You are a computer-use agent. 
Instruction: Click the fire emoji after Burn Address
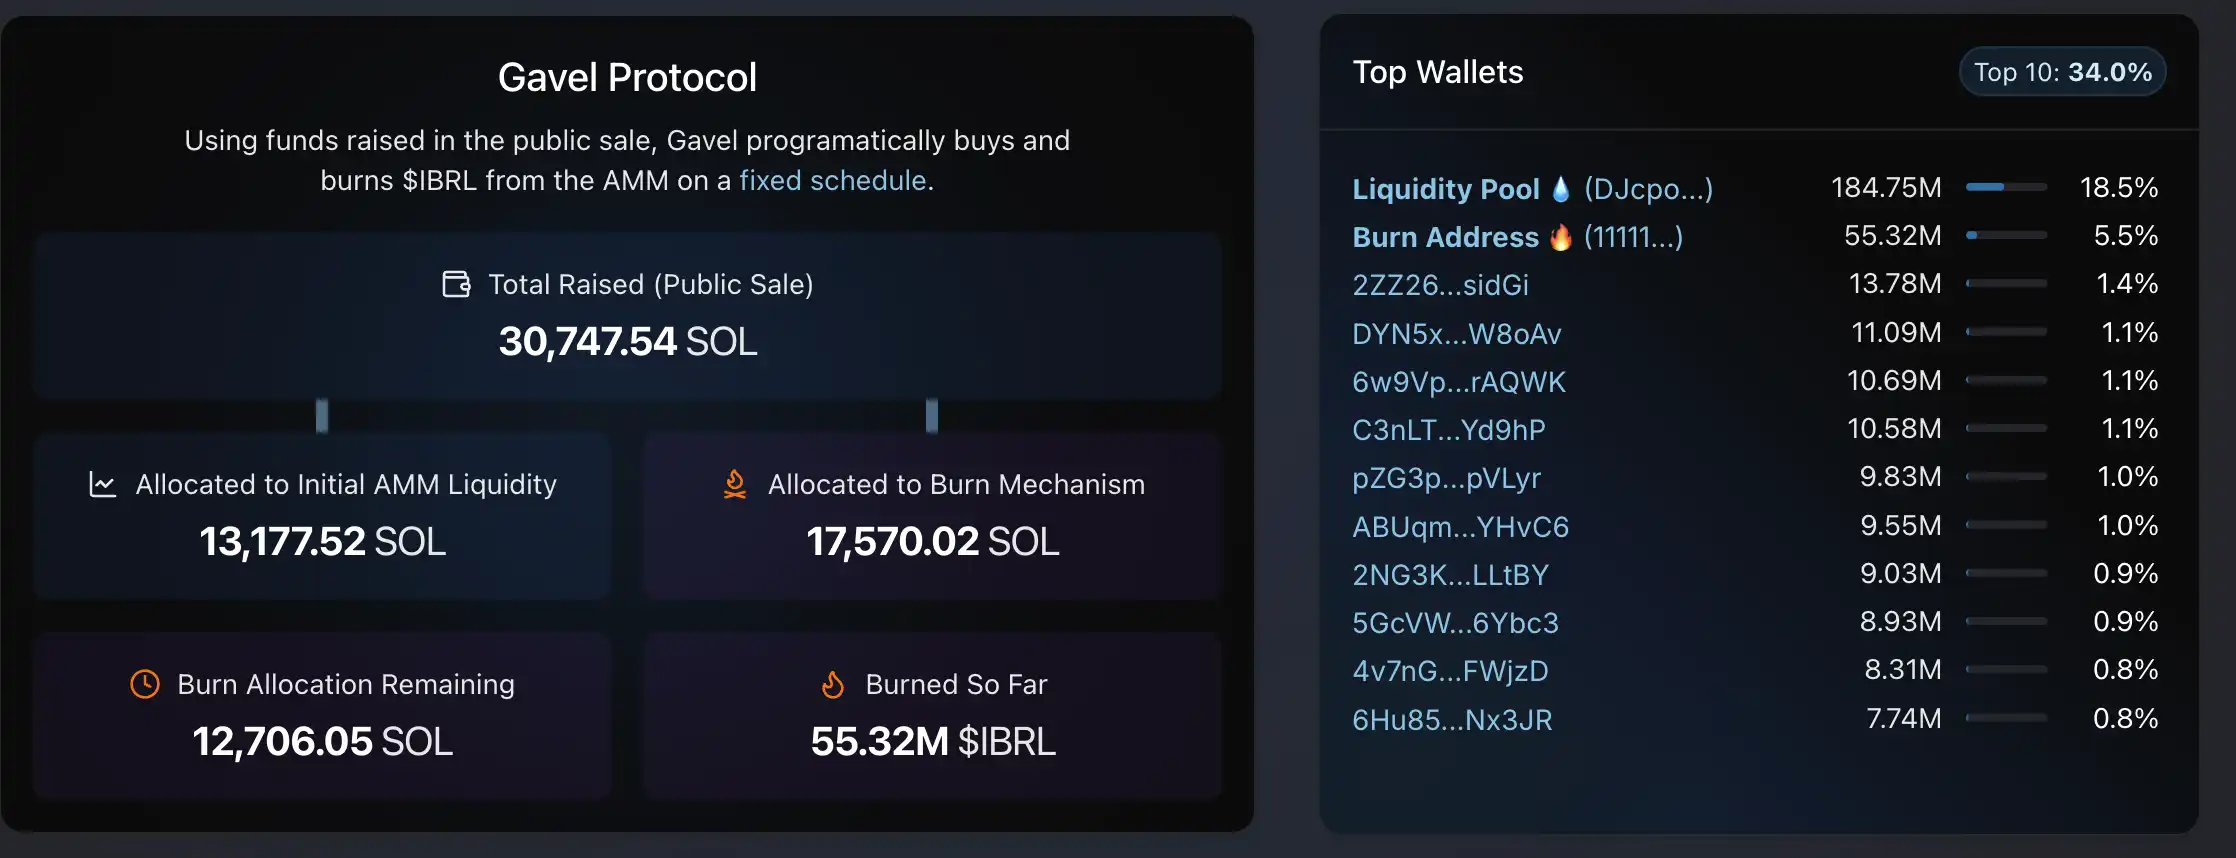(x=1561, y=237)
